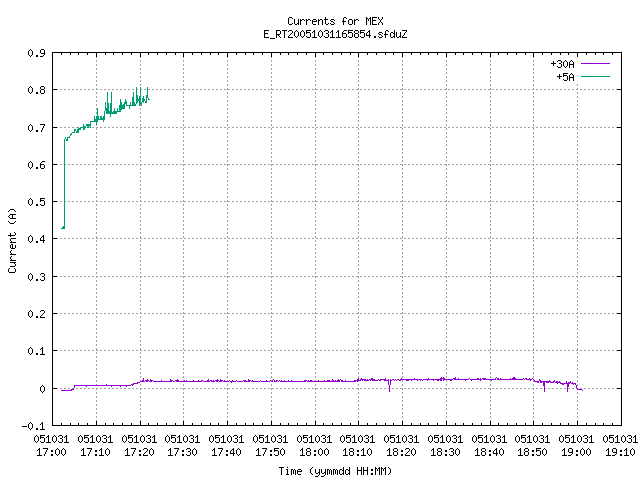Click the x-axis tick label 17:00
Image resolution: width=640 pixels, height=480 pixels.
51,452
